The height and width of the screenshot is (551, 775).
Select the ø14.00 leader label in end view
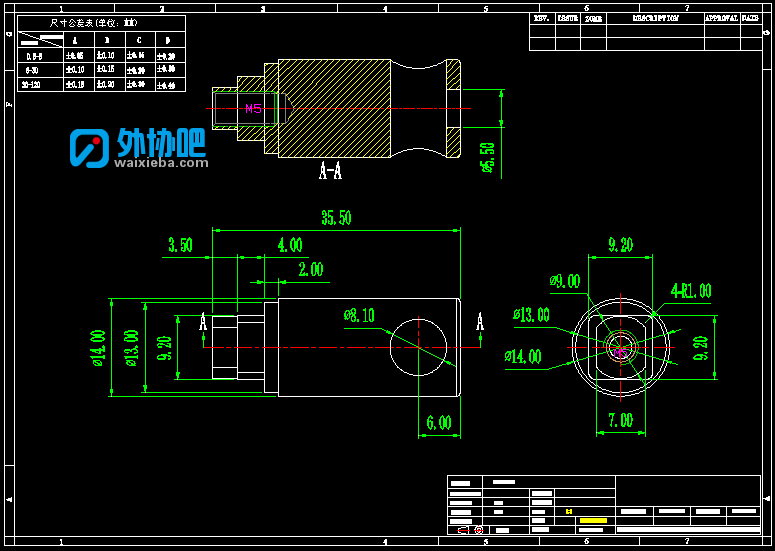point(523,356)
